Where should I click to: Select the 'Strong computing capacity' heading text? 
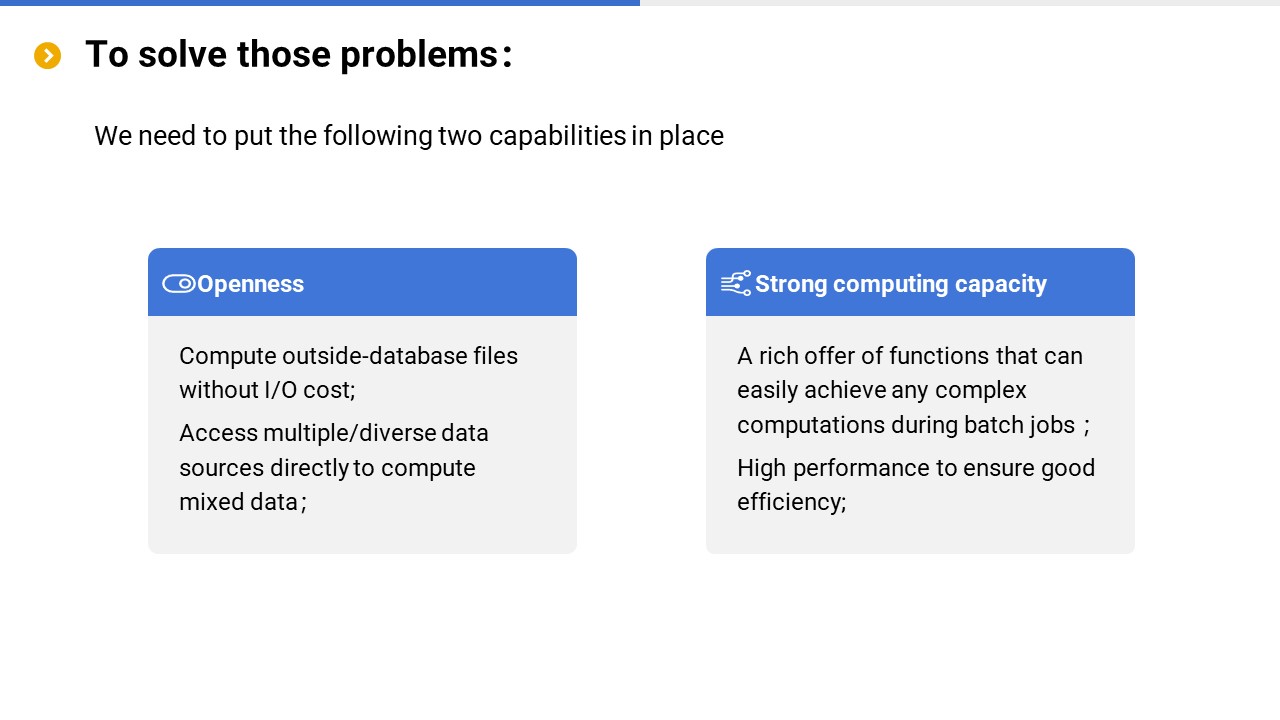900,284
